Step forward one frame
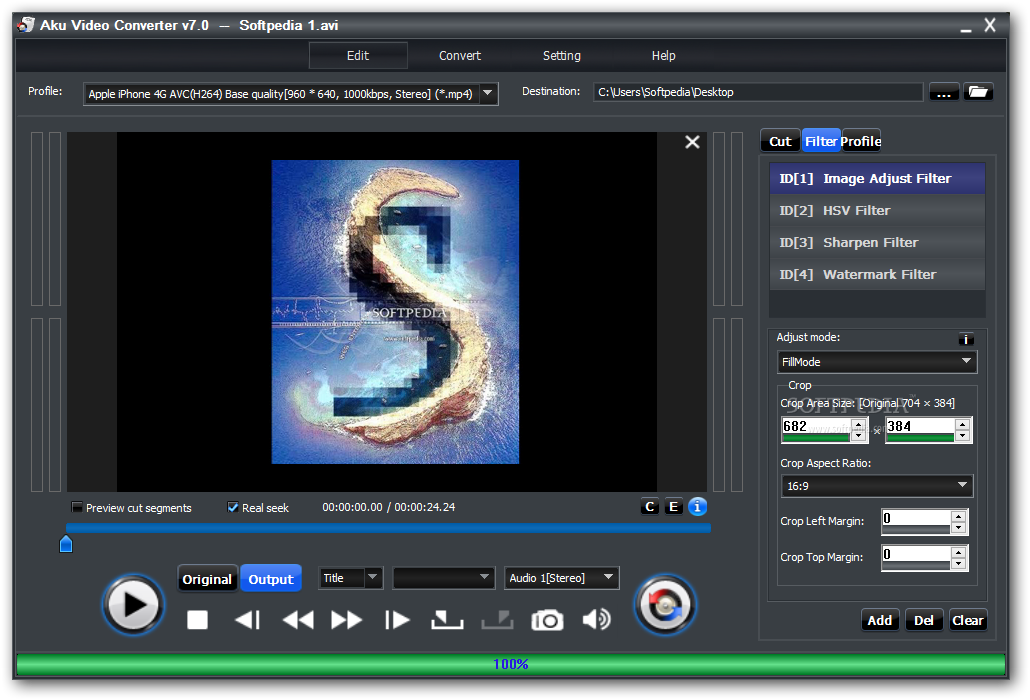This screenshot has width=1030, height=700. click(x=397, y=620)
